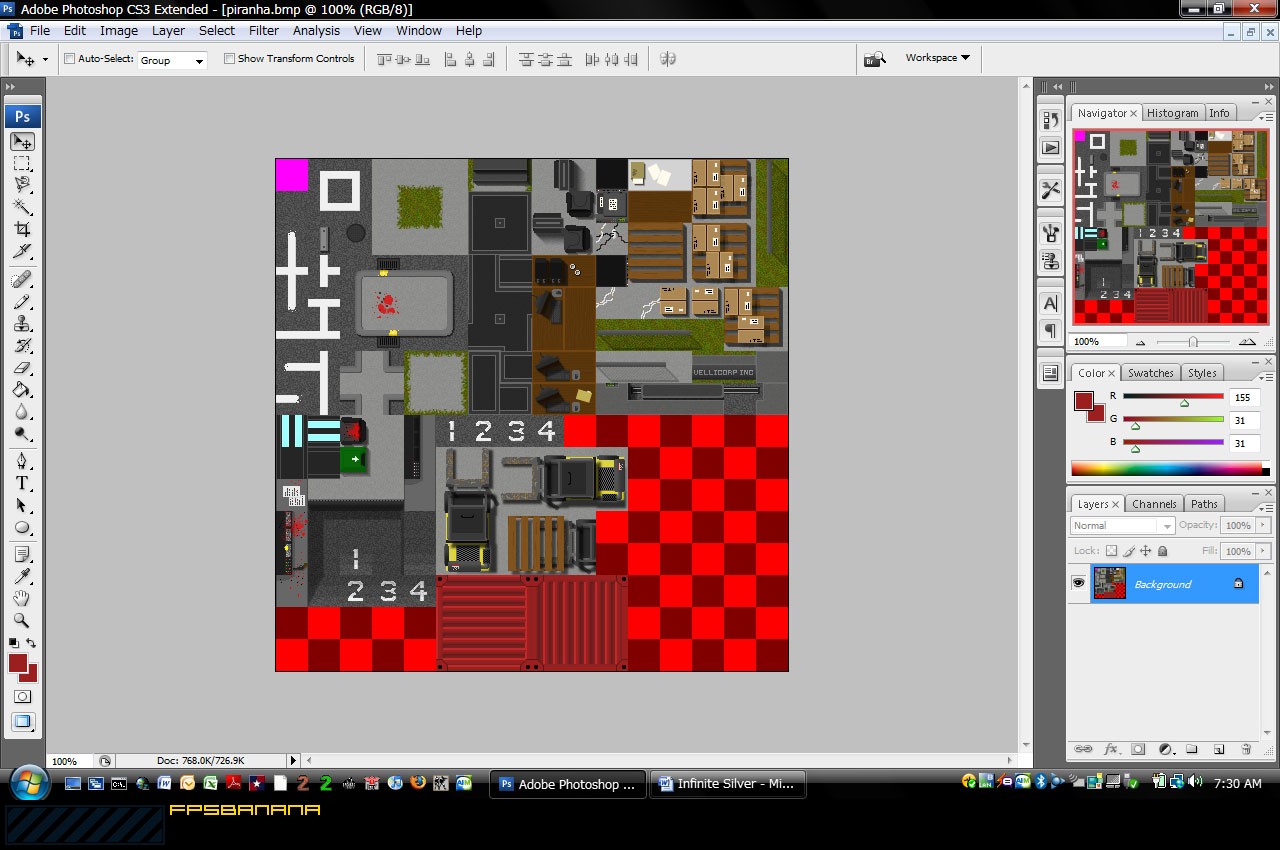Screen dimensions: 1280x850
Task: Swap foreground and background colors
Action: pos(31,643)
